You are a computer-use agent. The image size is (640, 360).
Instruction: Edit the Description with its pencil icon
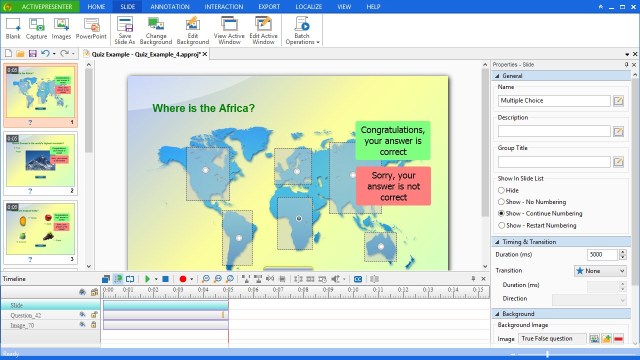[x=618, y=131]
